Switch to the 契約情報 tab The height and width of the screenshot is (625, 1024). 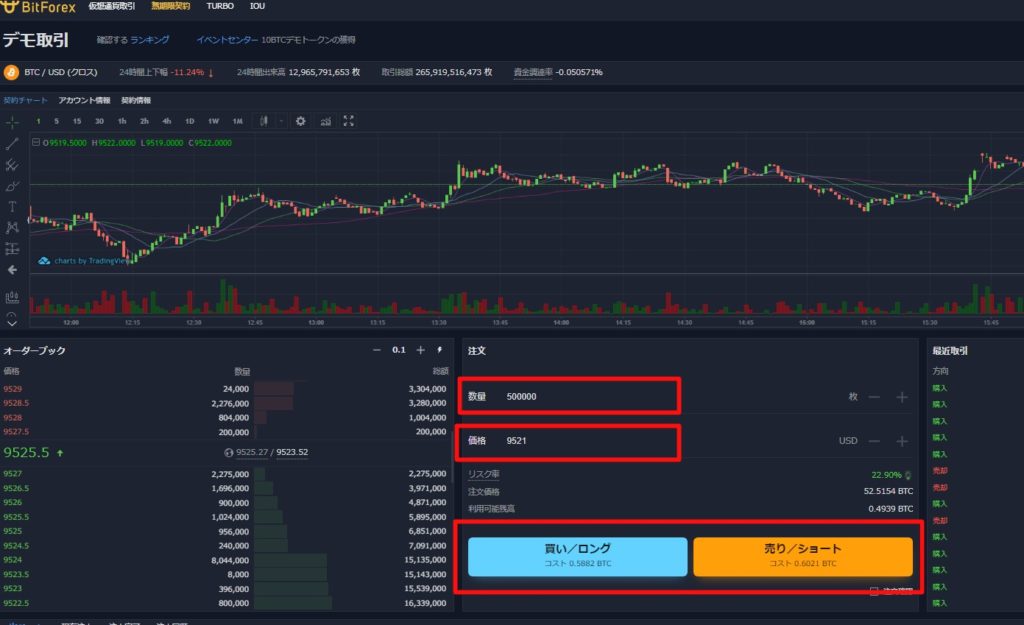[136, 100]
